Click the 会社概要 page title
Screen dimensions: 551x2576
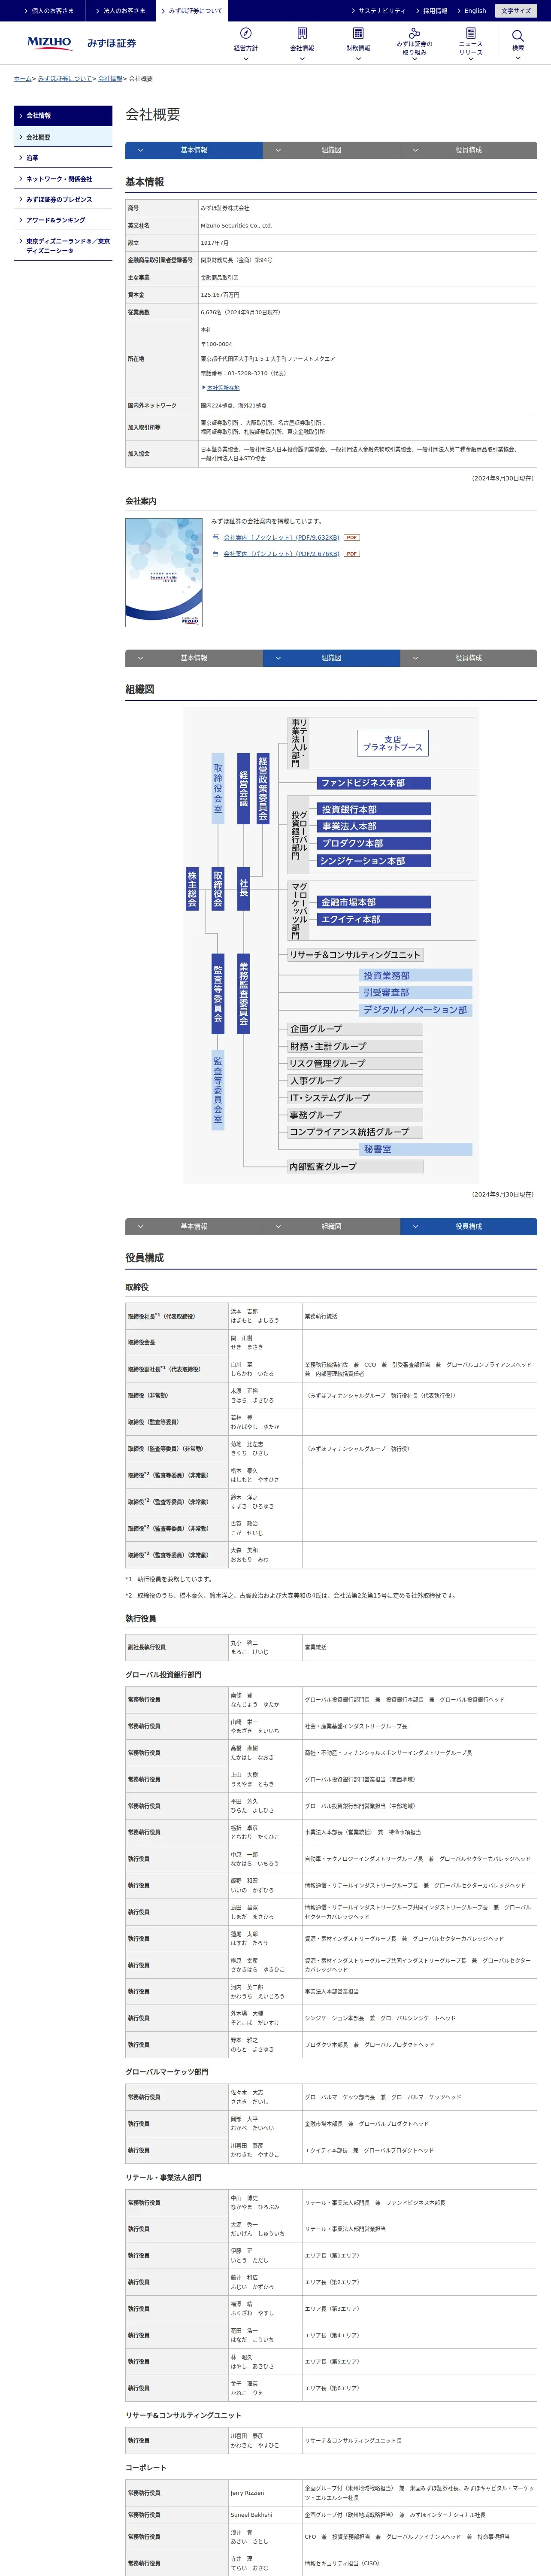pyautogui.click(x=153, y=115)
